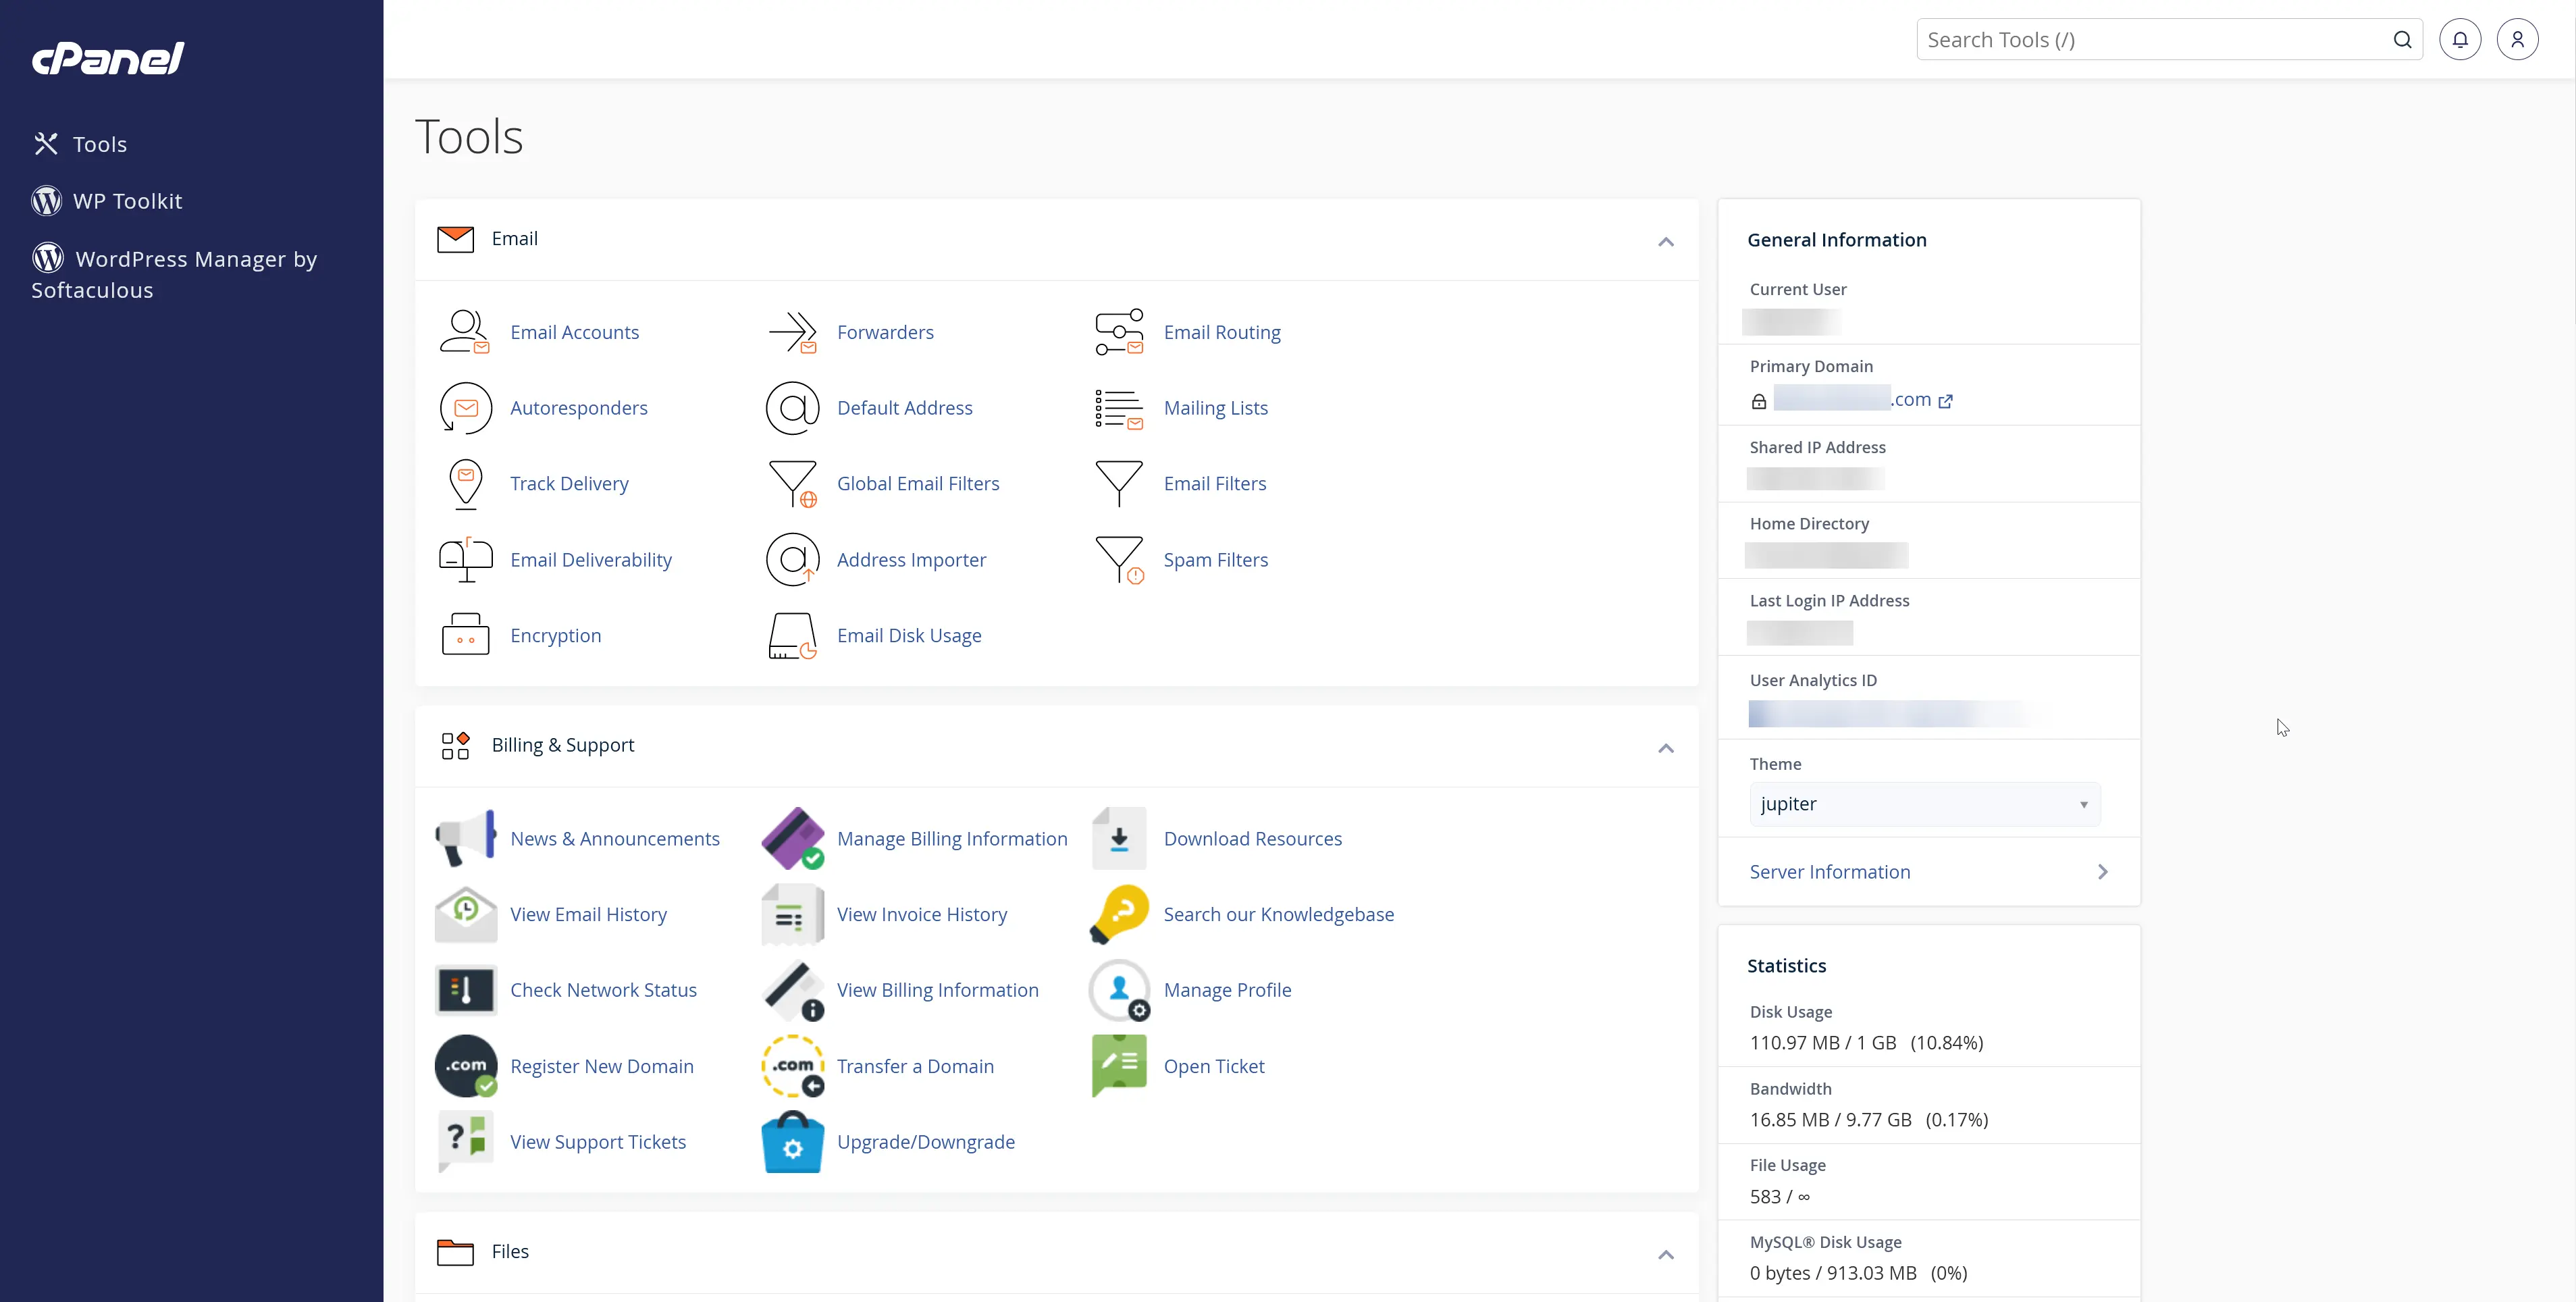Select Tools in the sidebar
This screenshot has height=1302, width=2576.
click(100, 143)
